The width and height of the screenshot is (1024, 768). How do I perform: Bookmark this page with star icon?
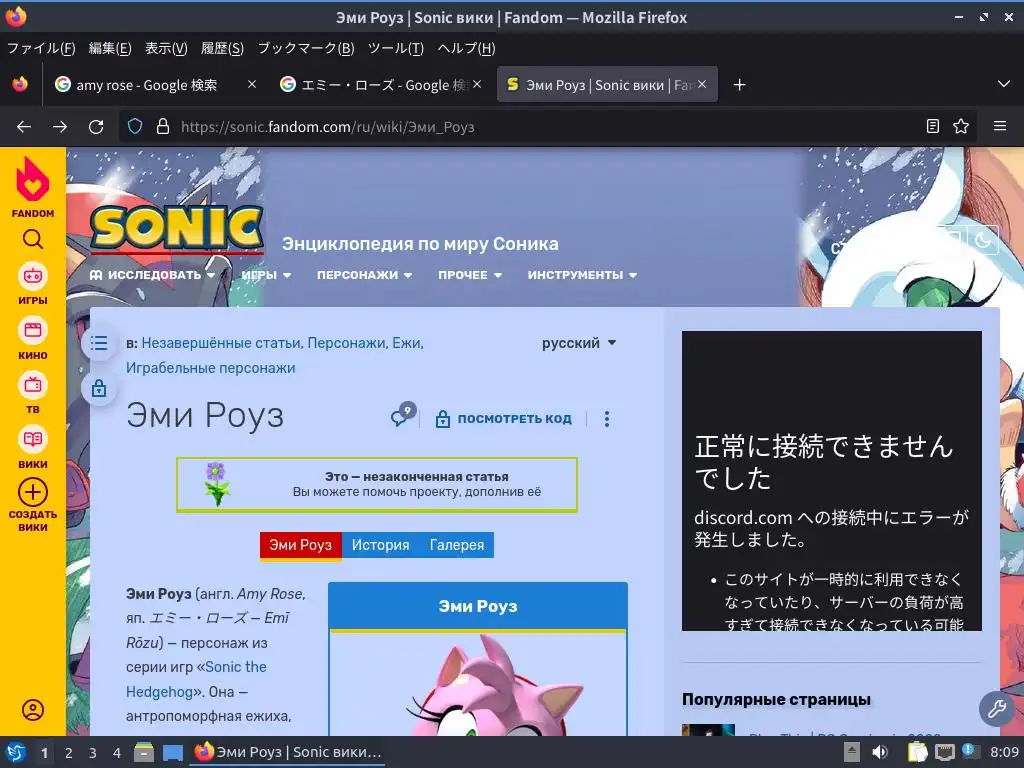click(x=961, y=126)
